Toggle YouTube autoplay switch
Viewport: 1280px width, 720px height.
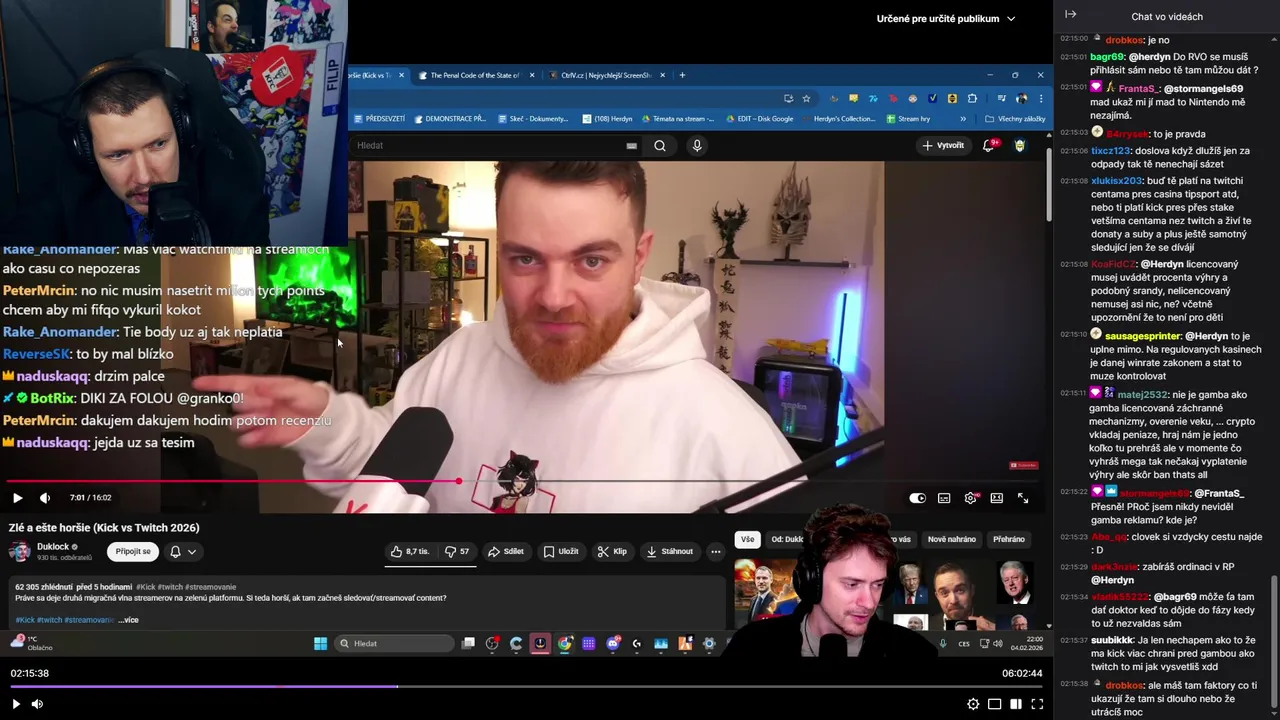tap(917, 498)
